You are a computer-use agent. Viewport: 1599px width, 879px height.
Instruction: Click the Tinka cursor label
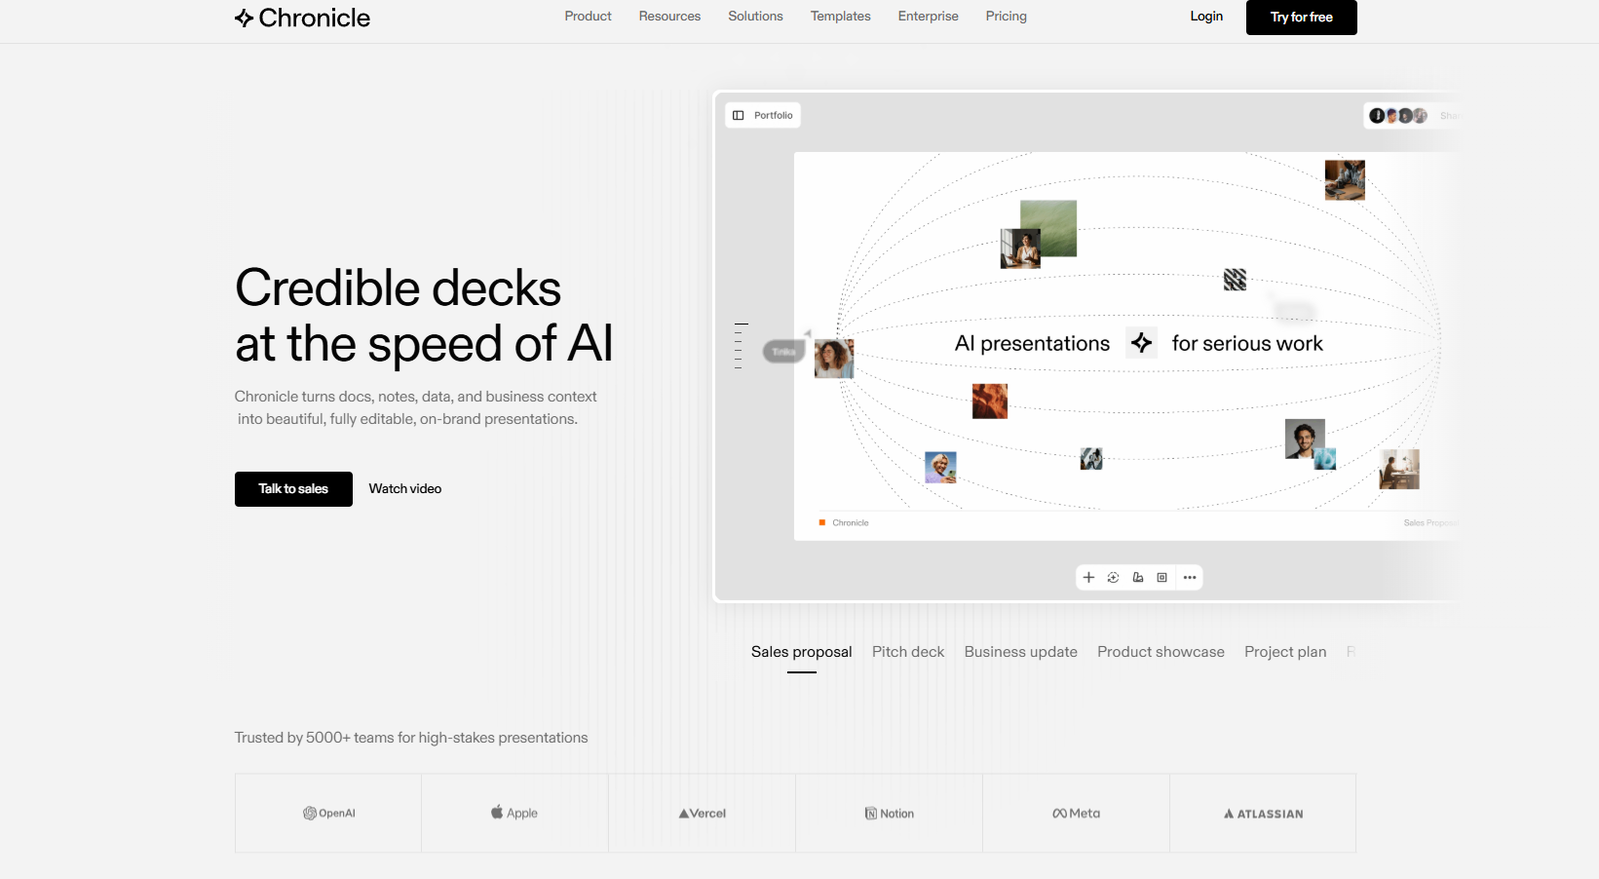pyautogui.click(x=784, y=351)
